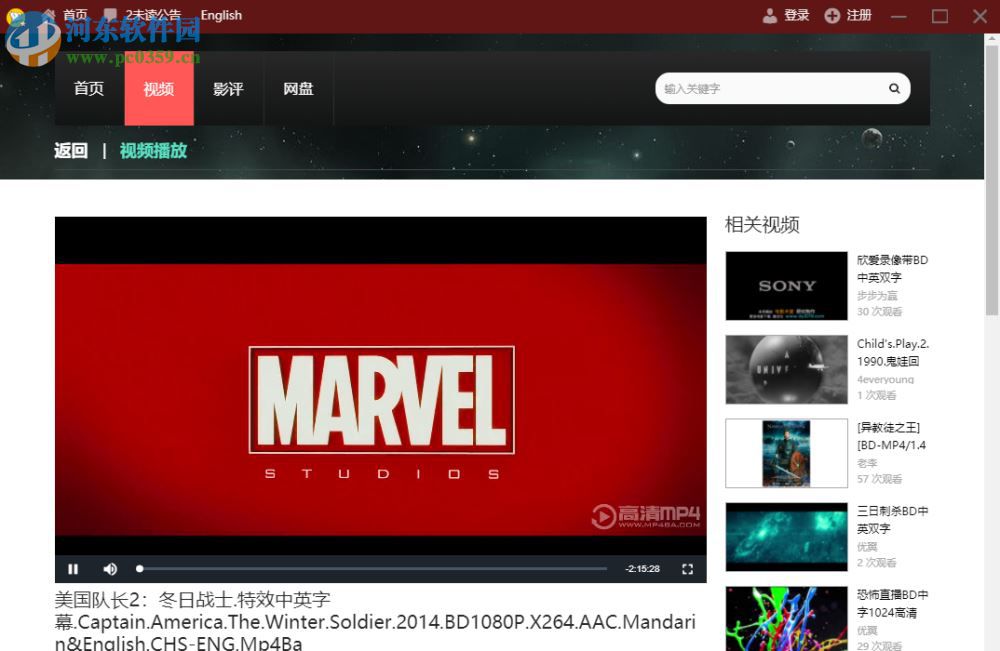Screen dimensions: 1000x651
Task: Click the 恐怖直播BD中字1024高清 title
Action: [x=892, y=603]
